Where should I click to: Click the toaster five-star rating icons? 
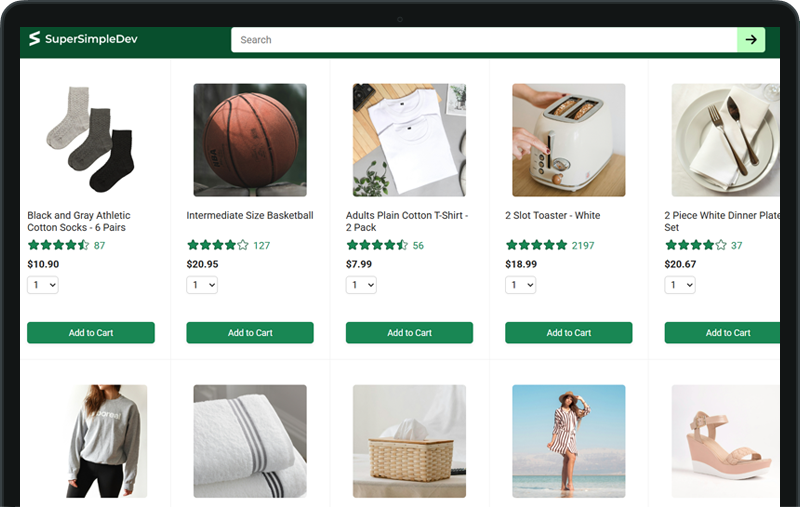pyautogui.click(x=536, y=245)
